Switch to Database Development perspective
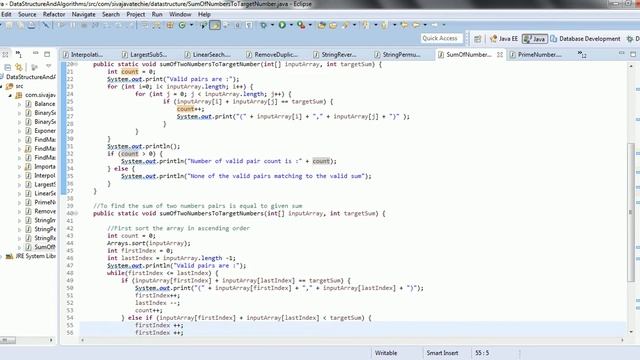This screenshot has height=360, width=640. click(585, 39)
